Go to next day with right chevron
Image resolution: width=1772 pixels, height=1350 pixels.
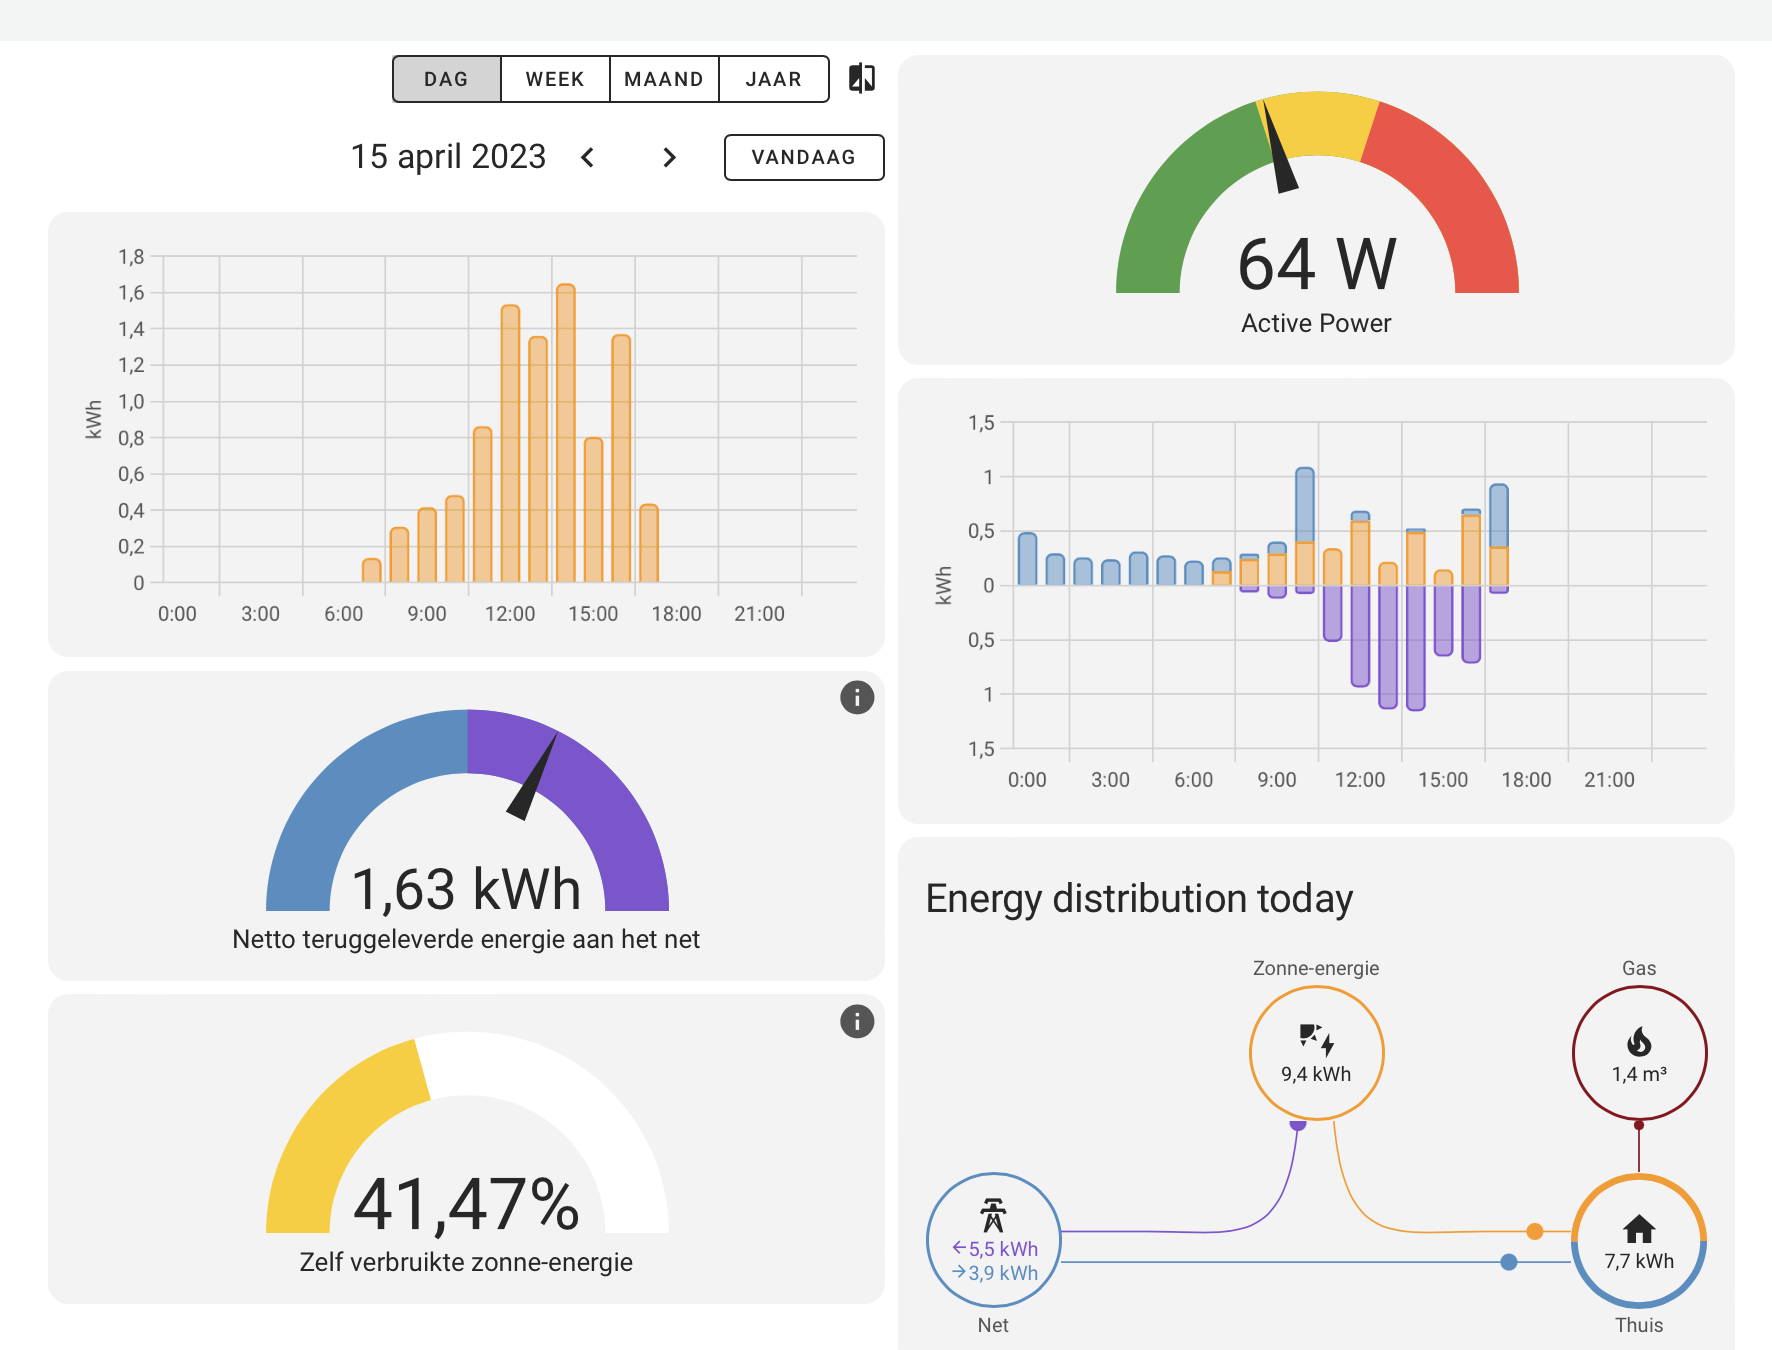[x=669, y=157]
